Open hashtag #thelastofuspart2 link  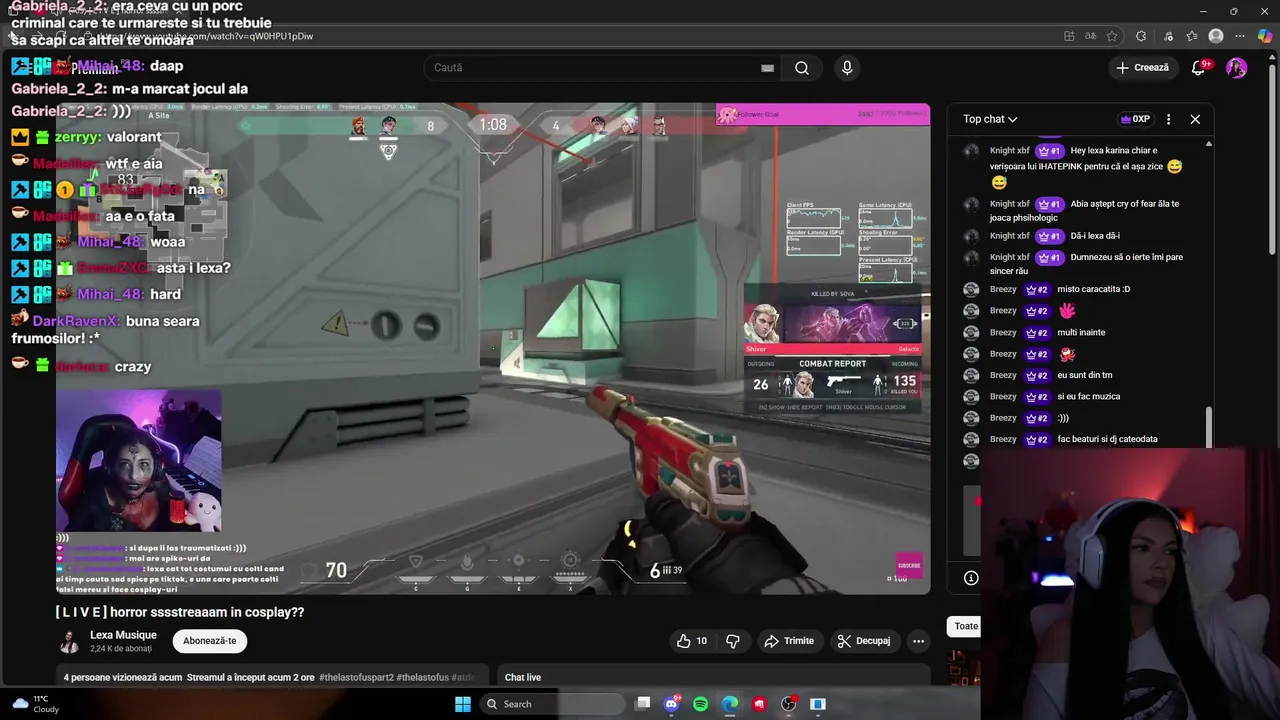[356, 678]
